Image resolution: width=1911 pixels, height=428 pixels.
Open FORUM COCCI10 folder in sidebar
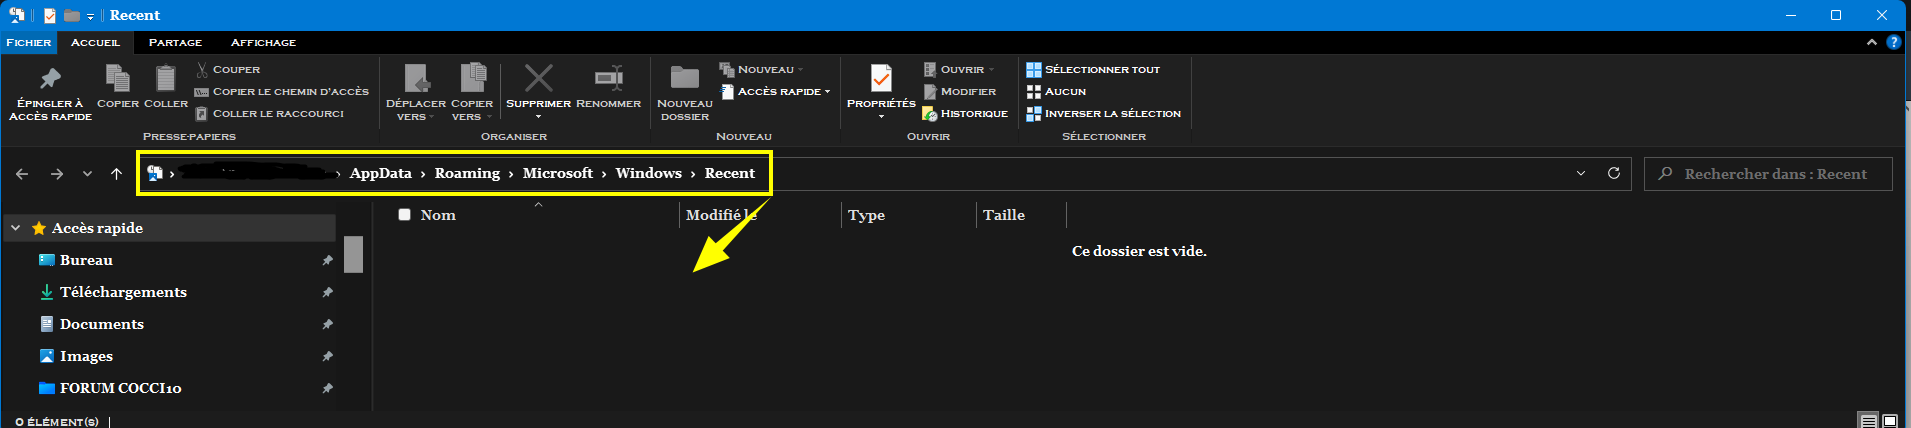coord(120,388)
